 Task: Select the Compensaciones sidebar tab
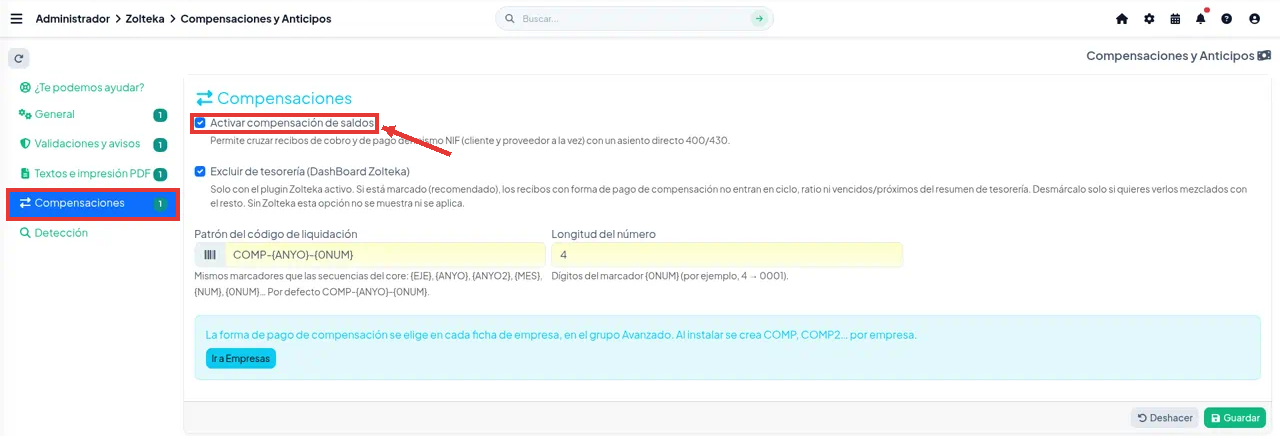[92, 203]
